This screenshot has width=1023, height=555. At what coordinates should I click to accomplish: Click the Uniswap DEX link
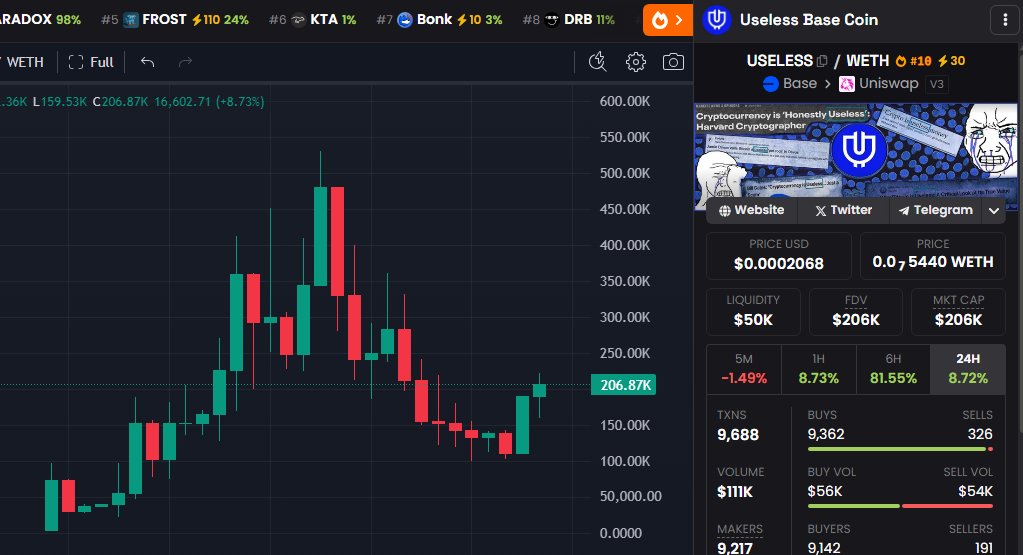click(879, 83)
